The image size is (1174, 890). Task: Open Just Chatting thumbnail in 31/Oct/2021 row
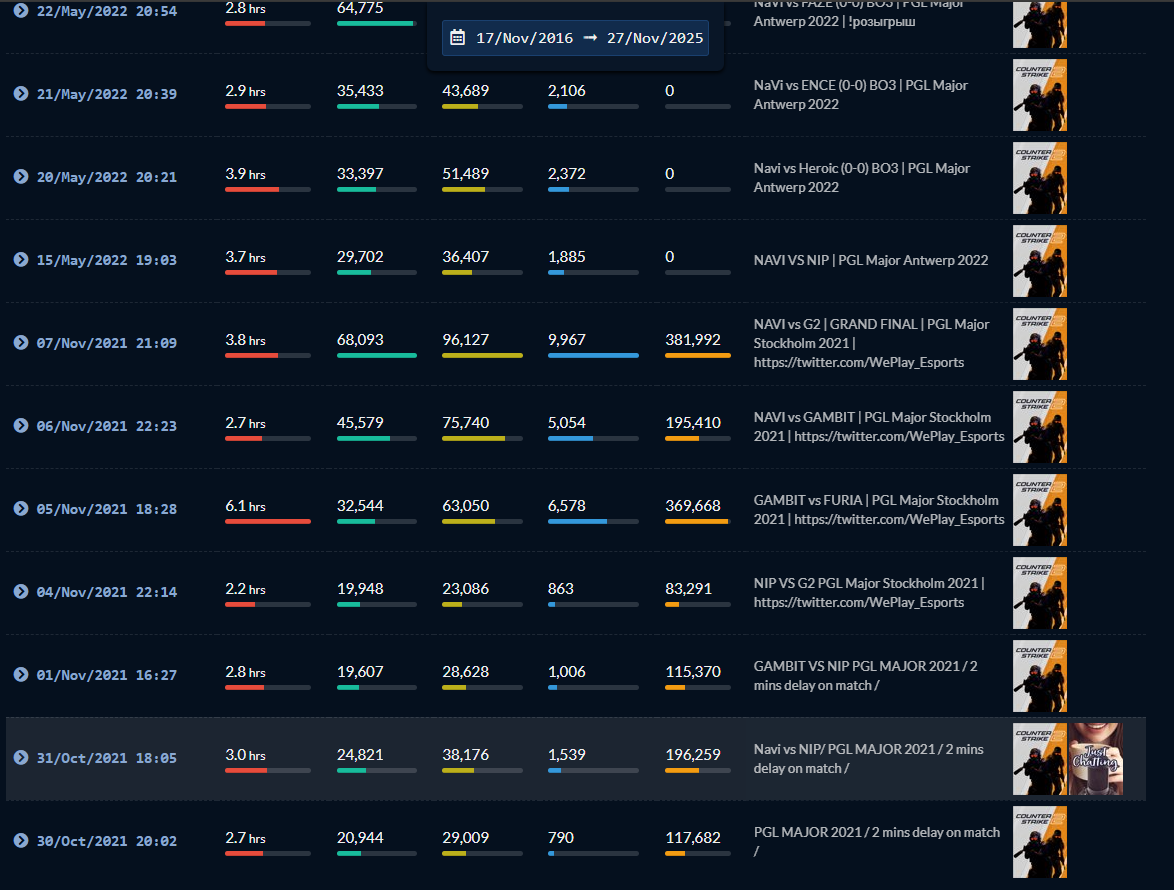click(x=1095, y=759)
